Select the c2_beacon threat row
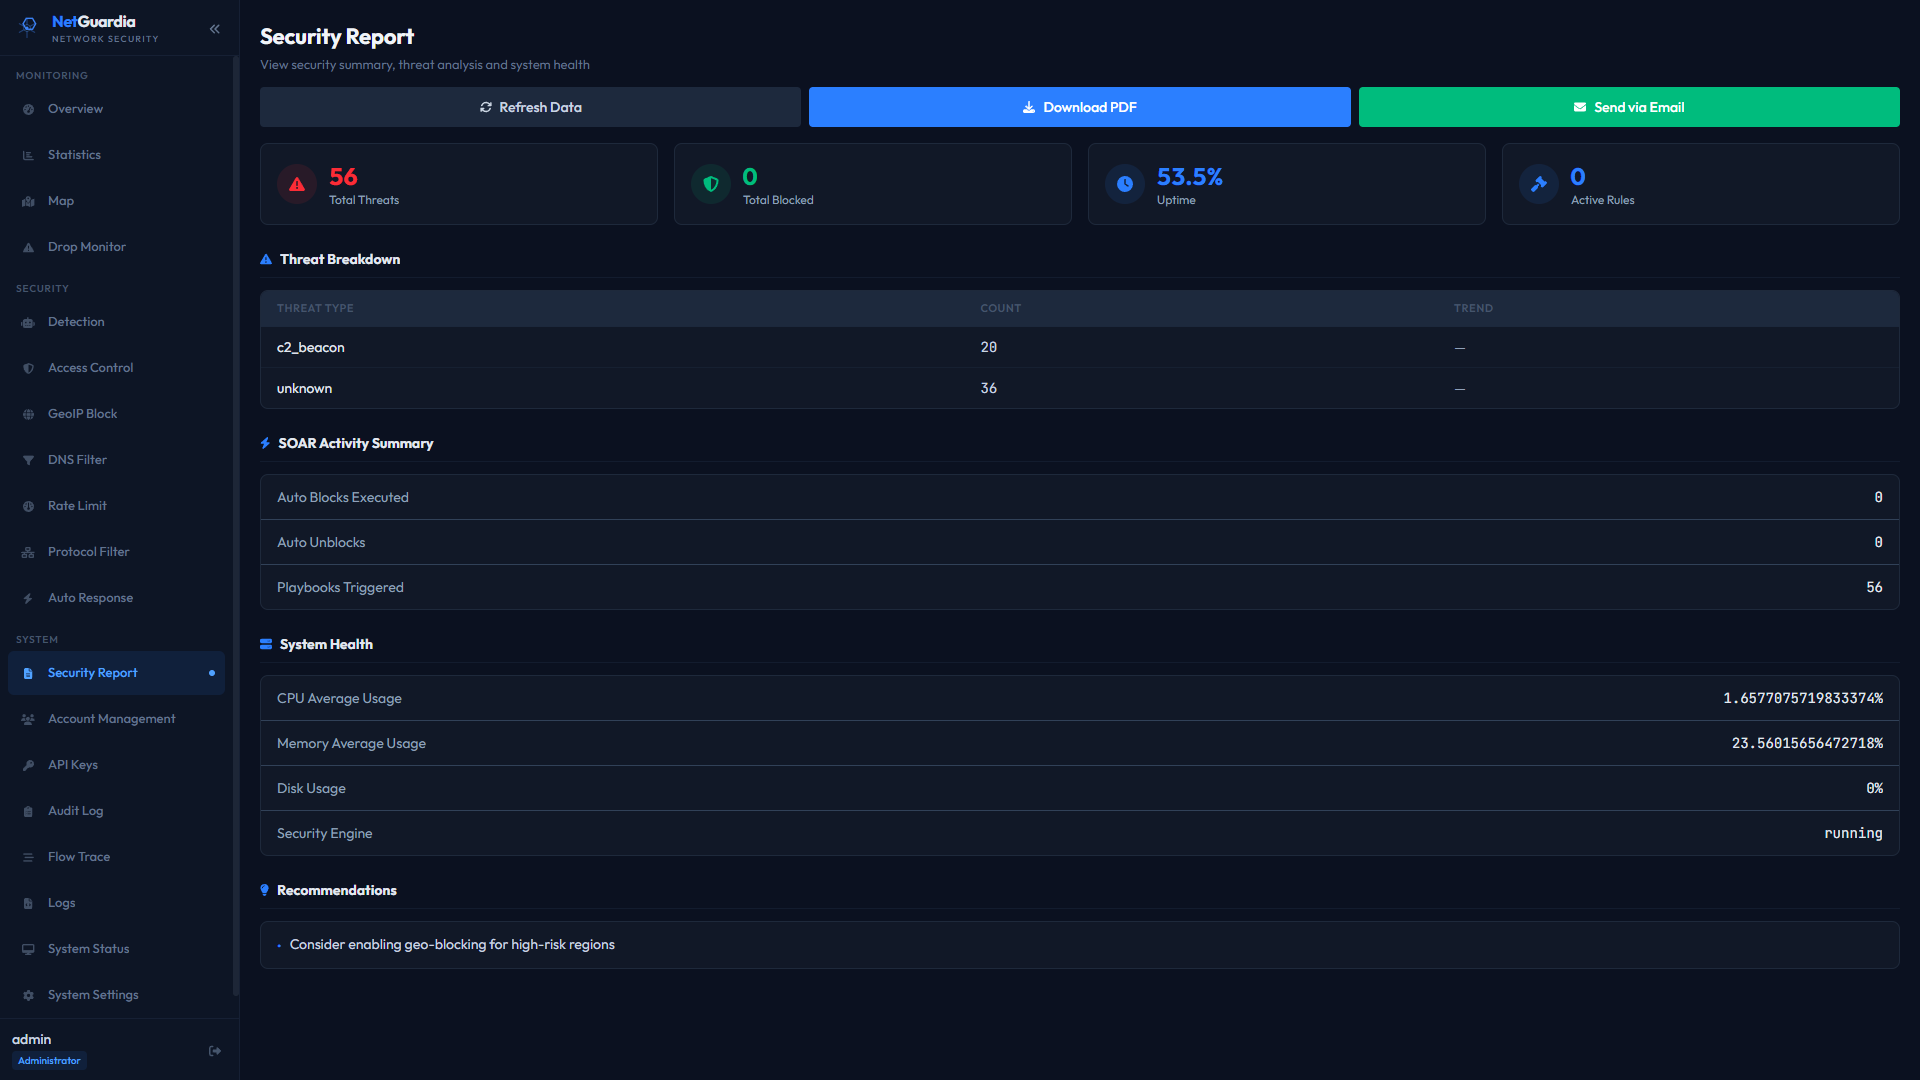This screenshot has width=1920, height=1080. click(1079, 347)
